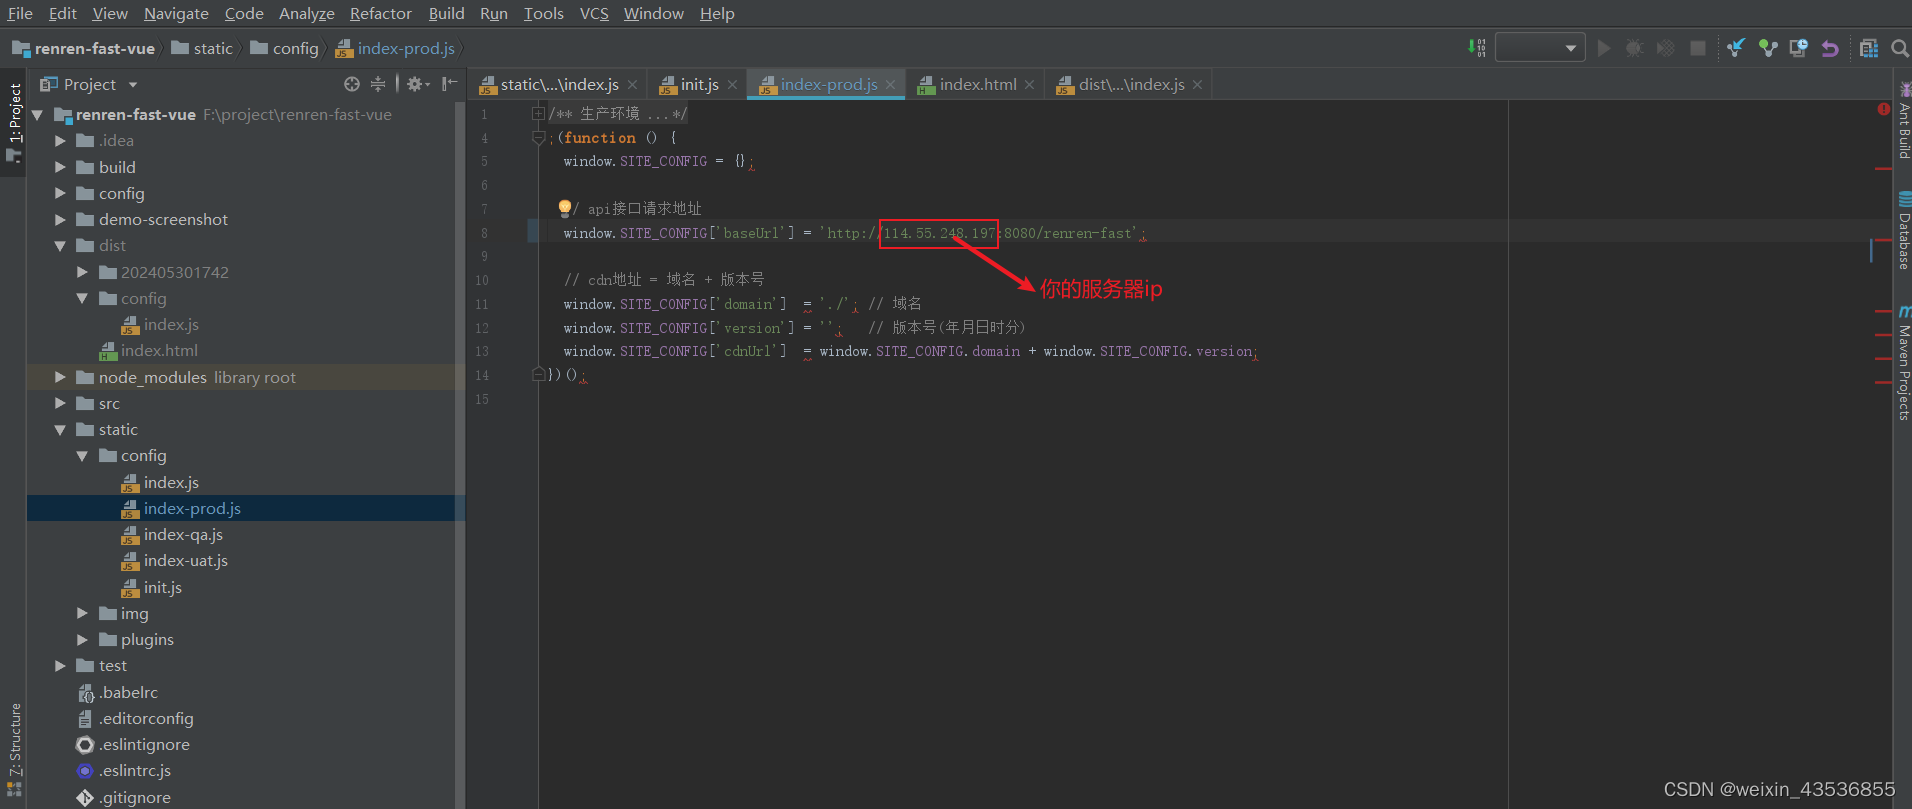
Task: Expand the .idea folder
Action: click(60, 141)
